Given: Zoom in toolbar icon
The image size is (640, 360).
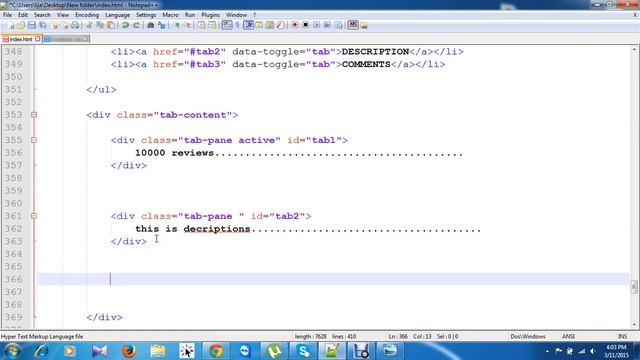Looking at the screenshot, I should [177, 25].
